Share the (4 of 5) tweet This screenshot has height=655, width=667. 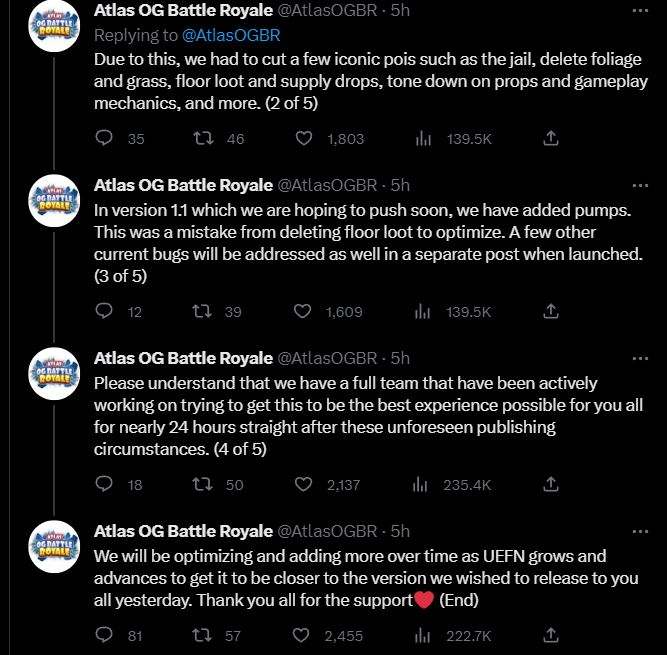(550, 484)
